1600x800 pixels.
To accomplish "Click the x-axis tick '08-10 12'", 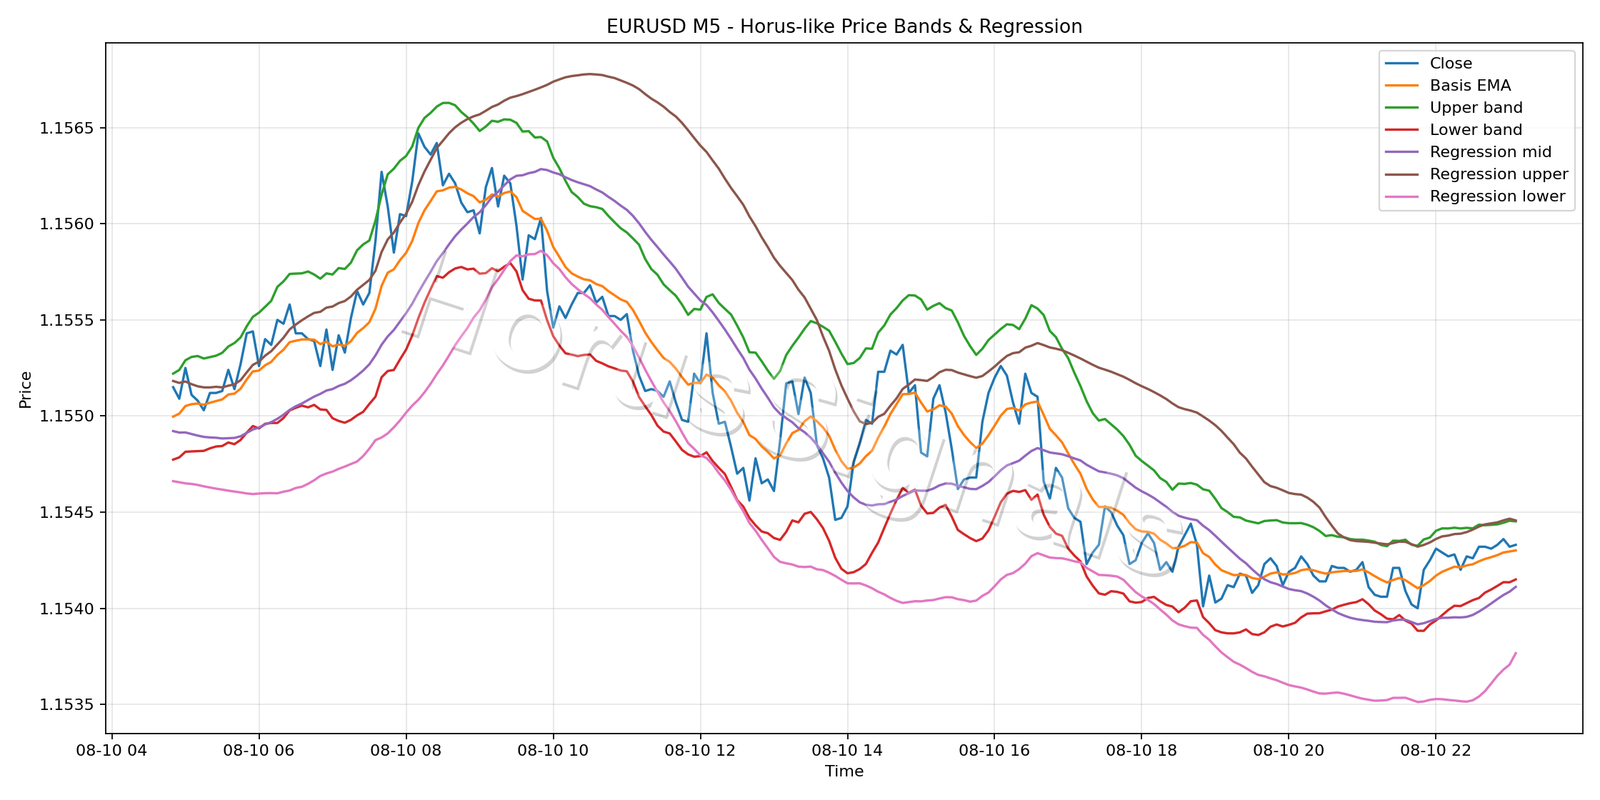I will (x=700, y=750).
